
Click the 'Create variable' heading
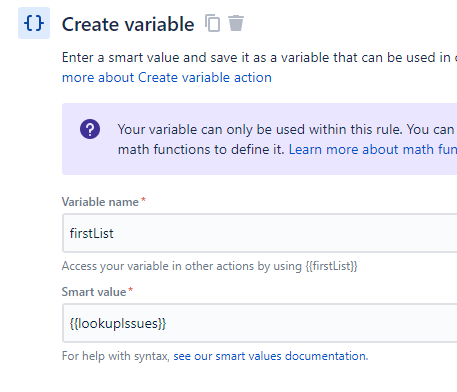tap(128, 24)
